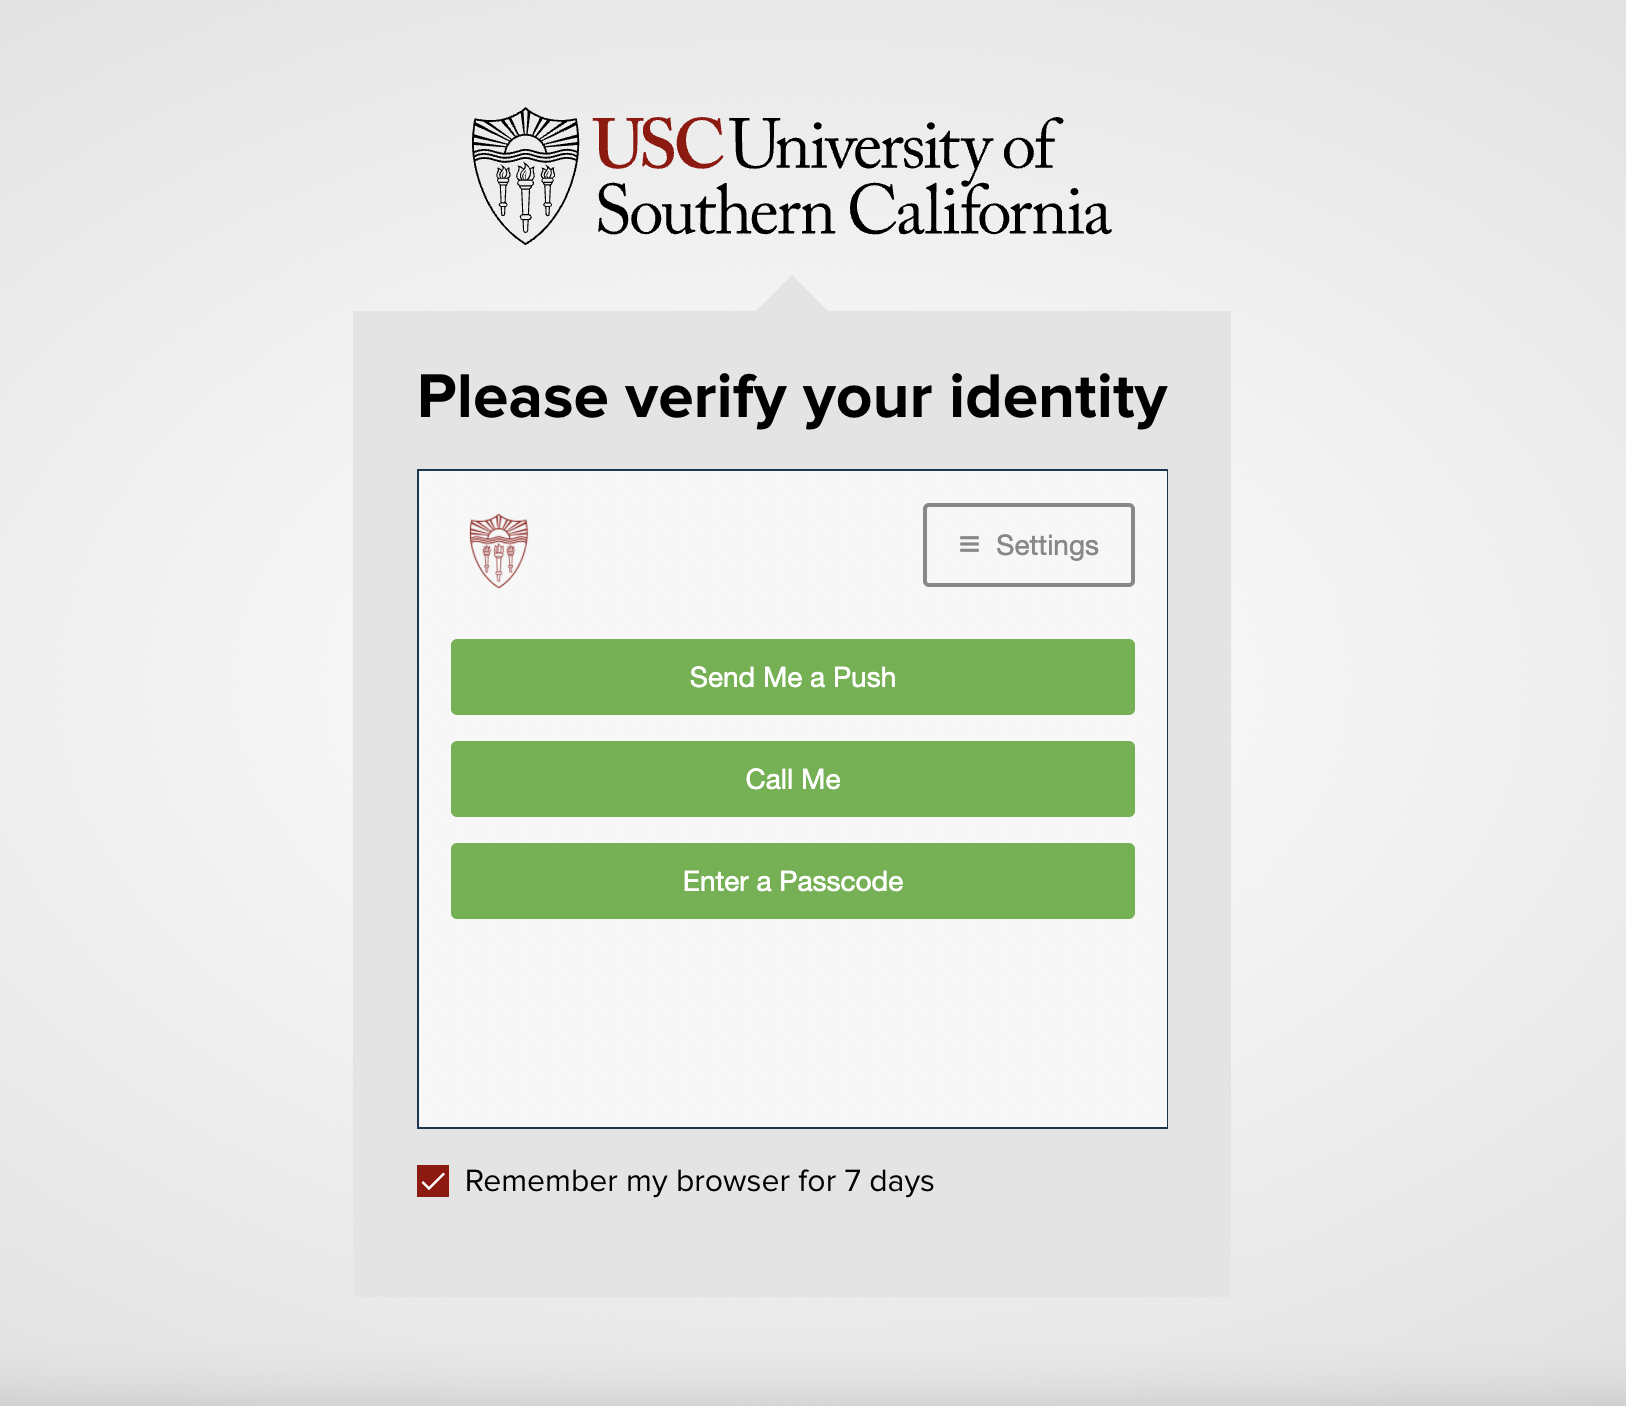Click the word 'Push' on the green button
The width and height of the screenshot is (1626, 1406).
click(x=864, y=677)
